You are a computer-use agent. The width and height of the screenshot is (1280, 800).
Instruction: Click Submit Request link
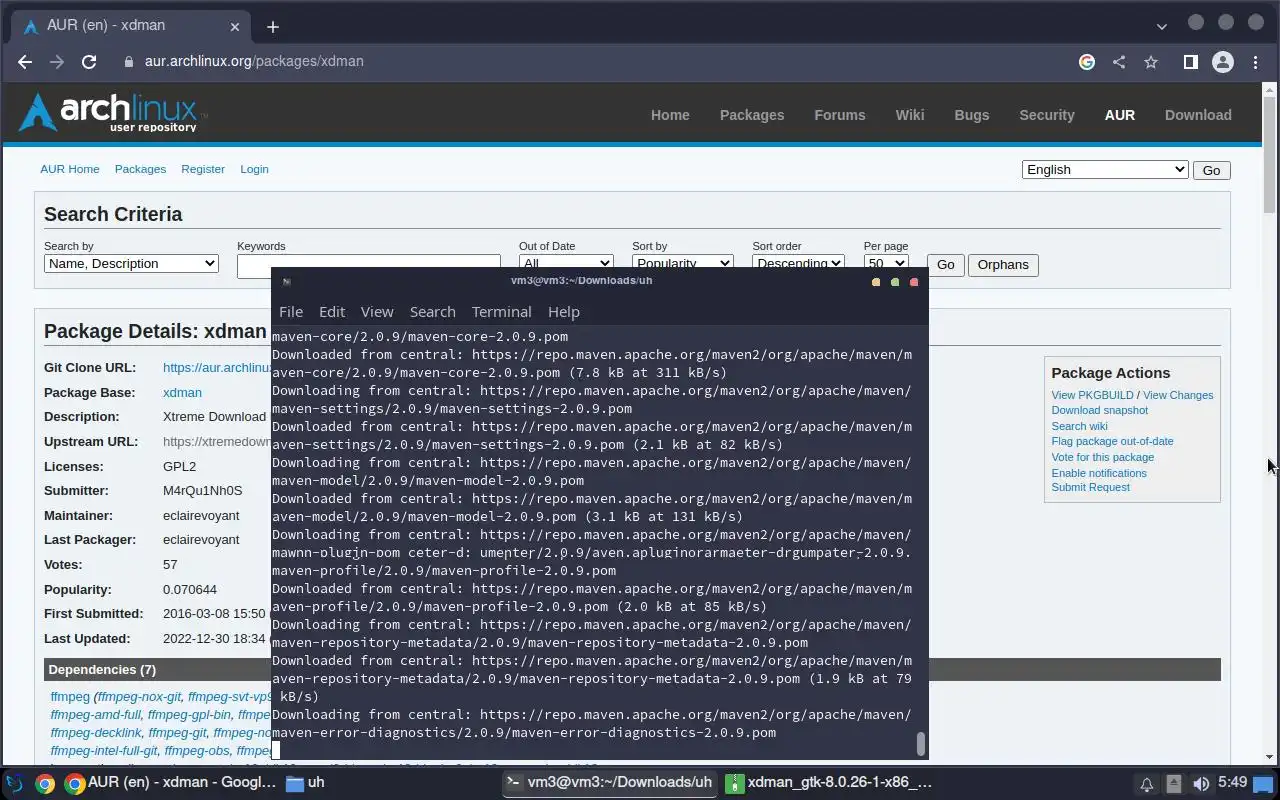tap(1090, 487)
